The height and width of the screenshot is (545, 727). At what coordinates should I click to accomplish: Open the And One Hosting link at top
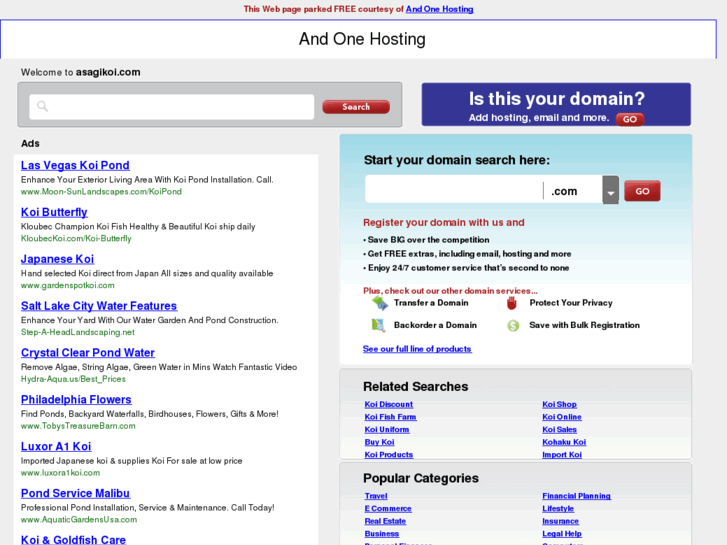pos(440,9)
